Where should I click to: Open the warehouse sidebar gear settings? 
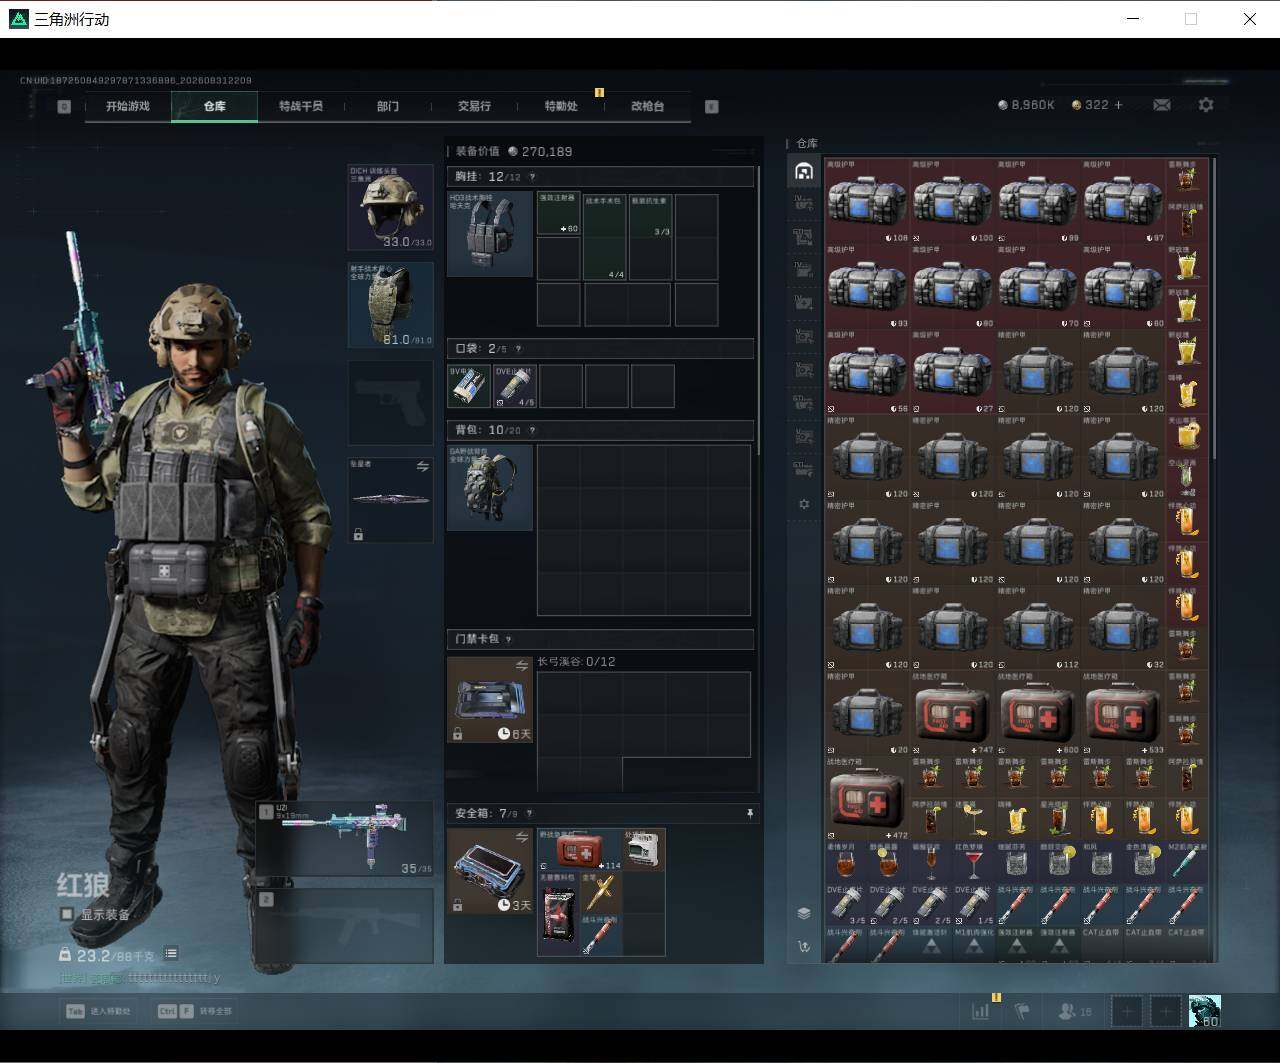(804, 504)
